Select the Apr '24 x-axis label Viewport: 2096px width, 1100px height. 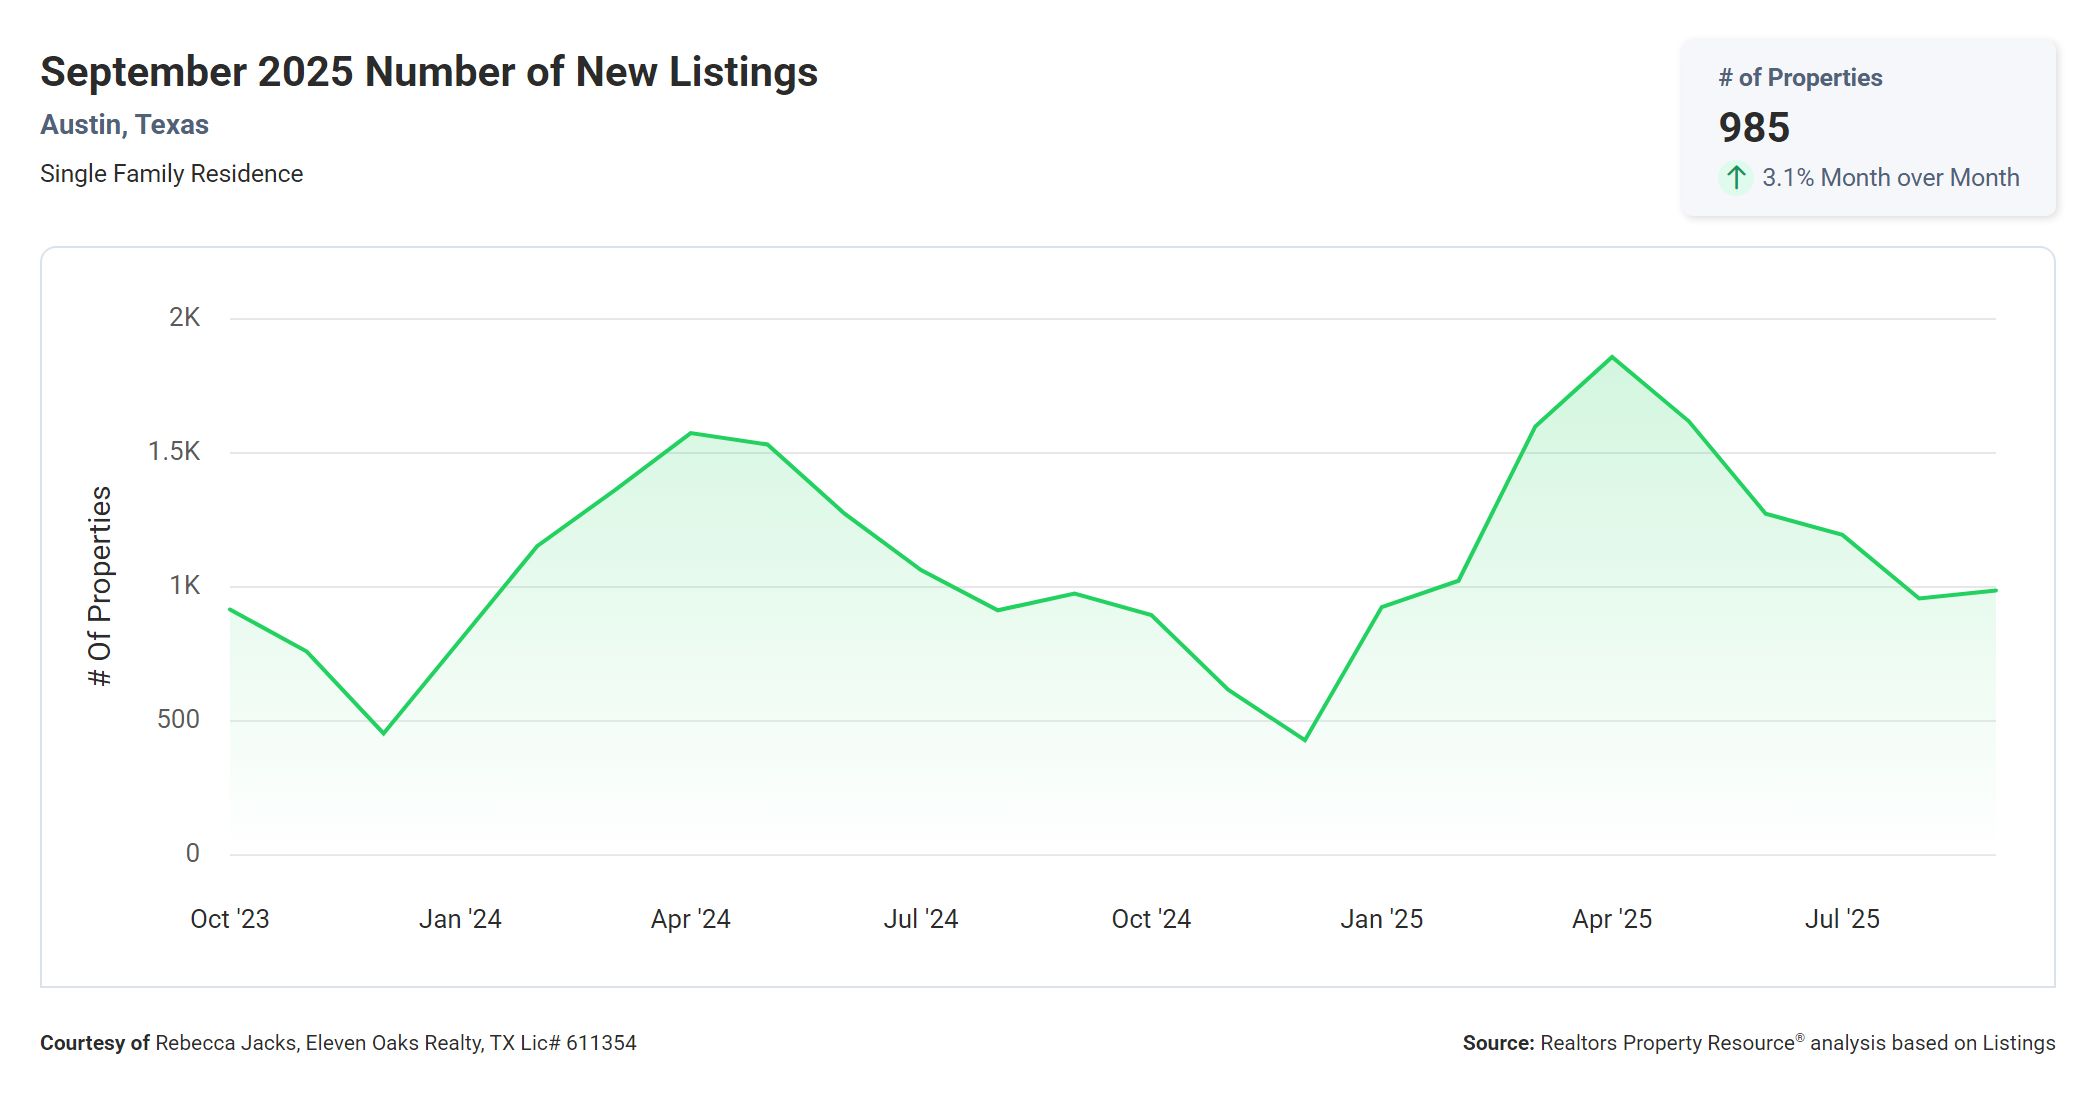point(691,919)
